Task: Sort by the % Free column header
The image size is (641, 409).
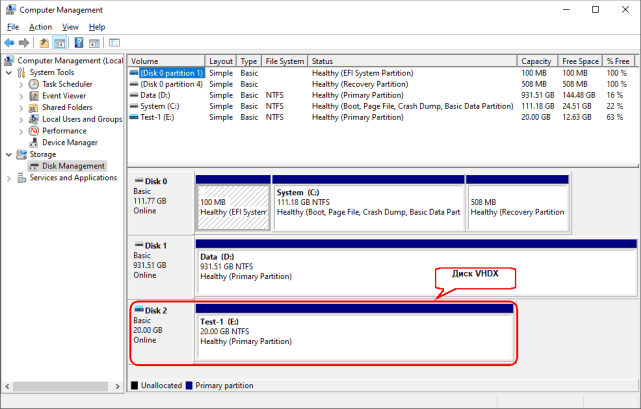Action: tap(619, 61)
